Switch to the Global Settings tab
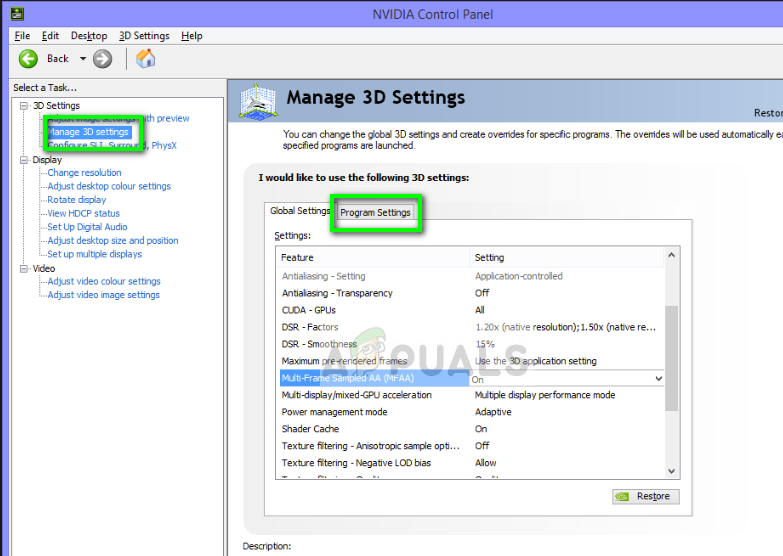Screen dimensions: 783x556 [300, 211]
